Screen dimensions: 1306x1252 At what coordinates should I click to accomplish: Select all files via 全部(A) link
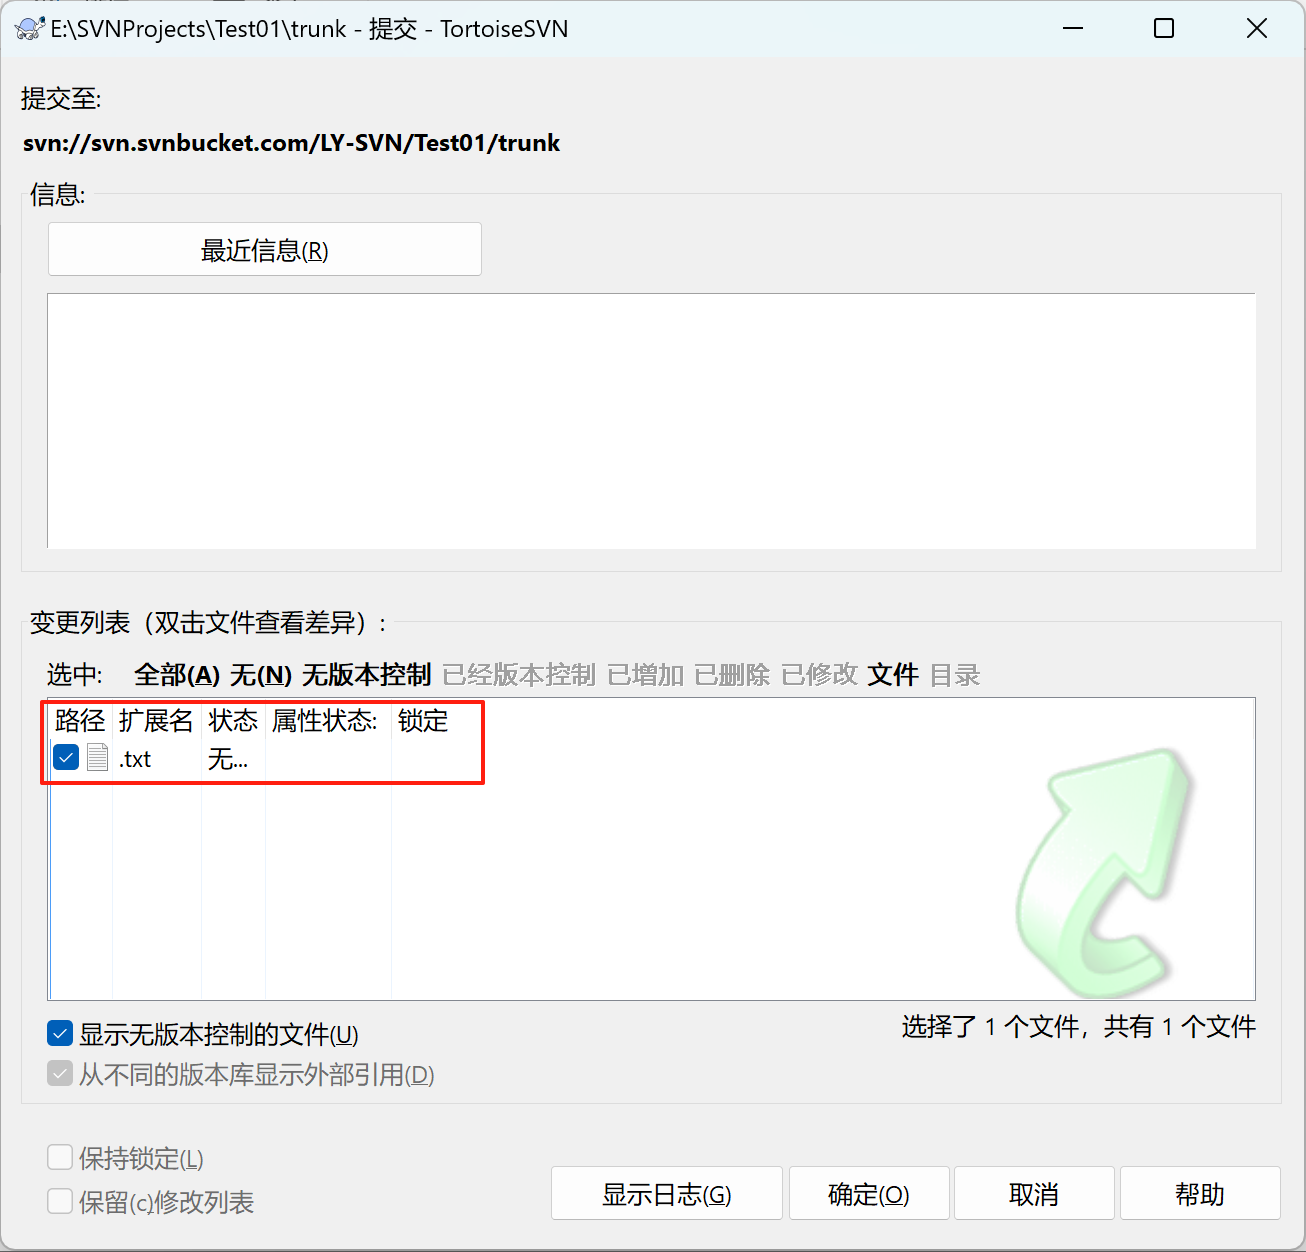177,675
